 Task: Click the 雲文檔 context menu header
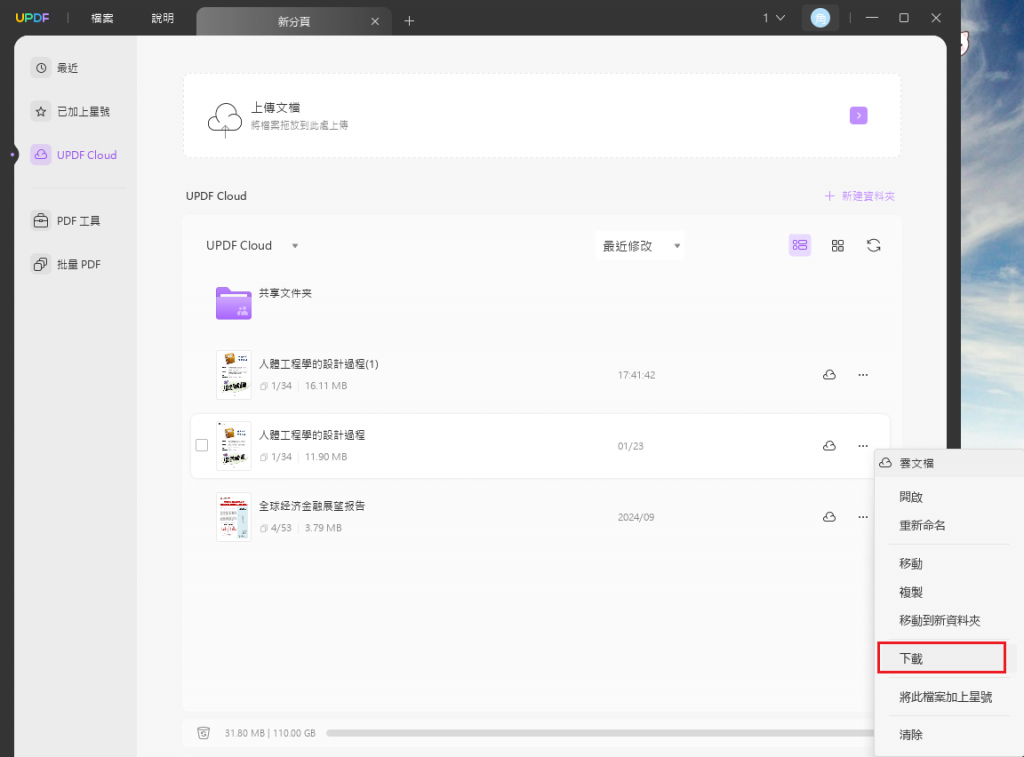916,463
